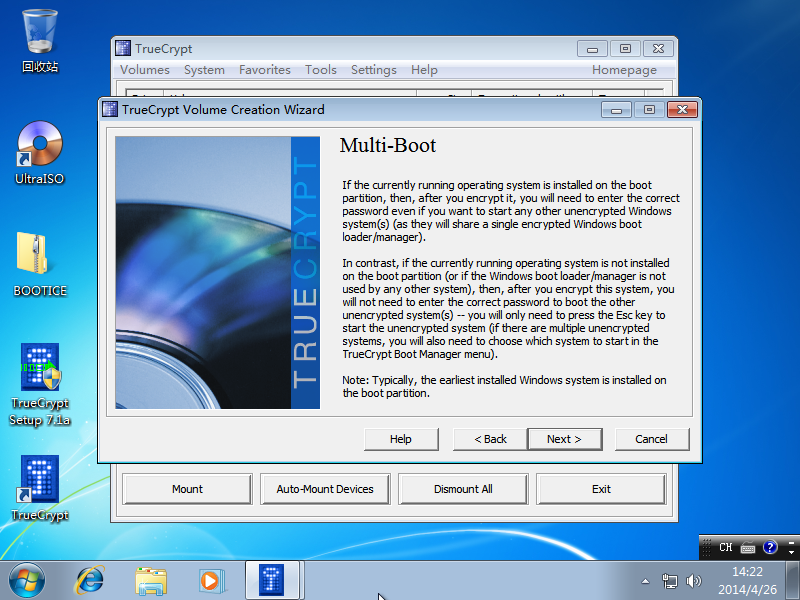Launch Internet Explorer from the taskbar
800x600 pixels.
[x=90, y=581]
